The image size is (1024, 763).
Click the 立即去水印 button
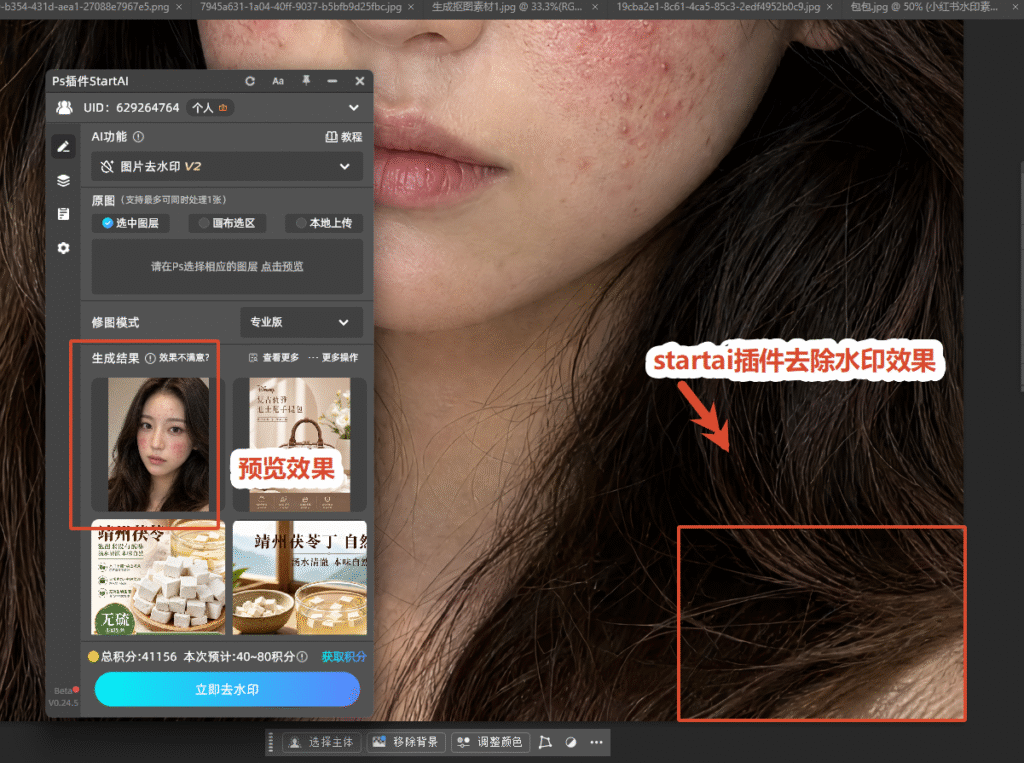coord(227,690)
